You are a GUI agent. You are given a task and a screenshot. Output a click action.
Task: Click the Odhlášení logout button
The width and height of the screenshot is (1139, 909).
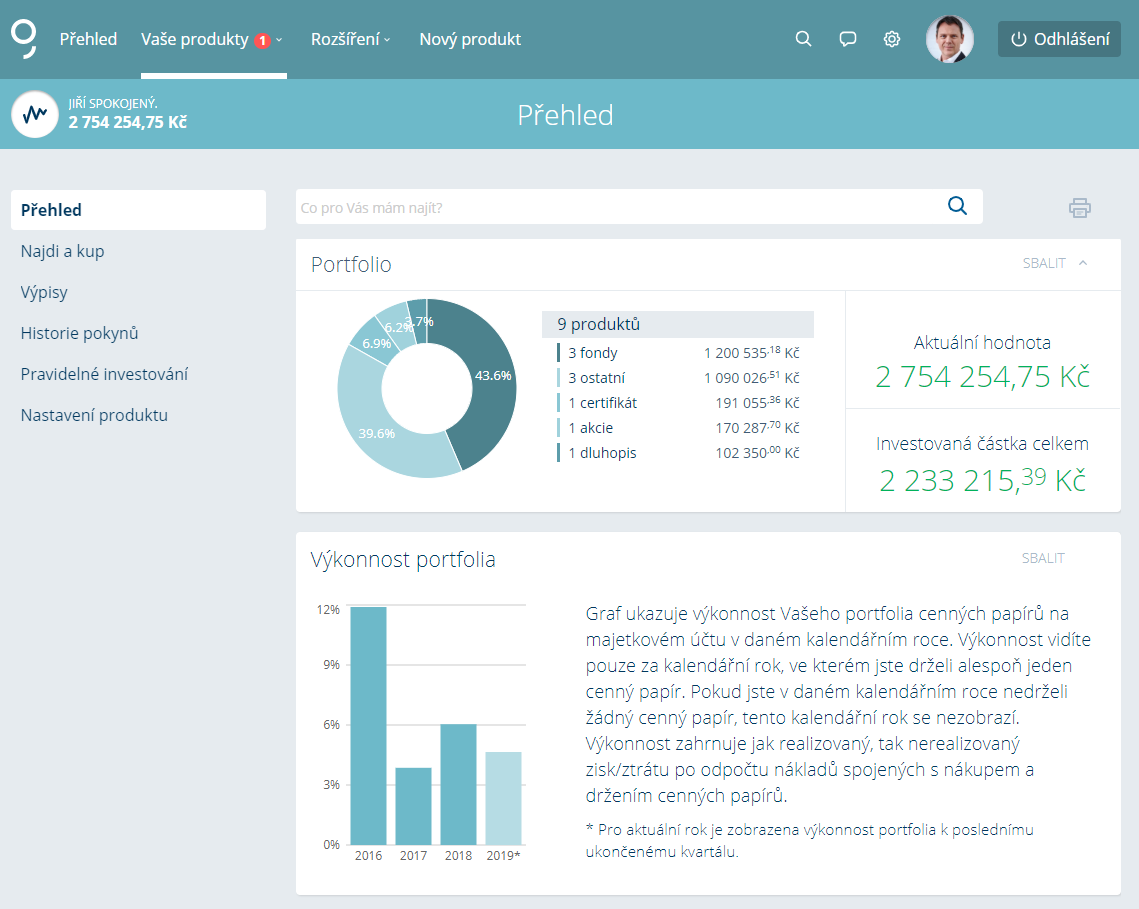click(x=1059, y=39)
